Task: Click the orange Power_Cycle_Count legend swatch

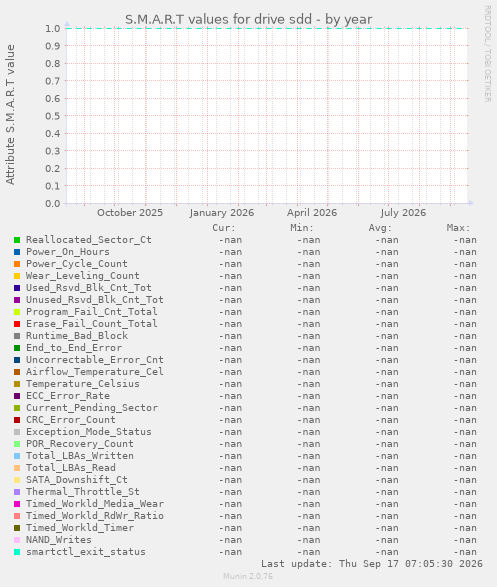Action: [x=17, y=264]
